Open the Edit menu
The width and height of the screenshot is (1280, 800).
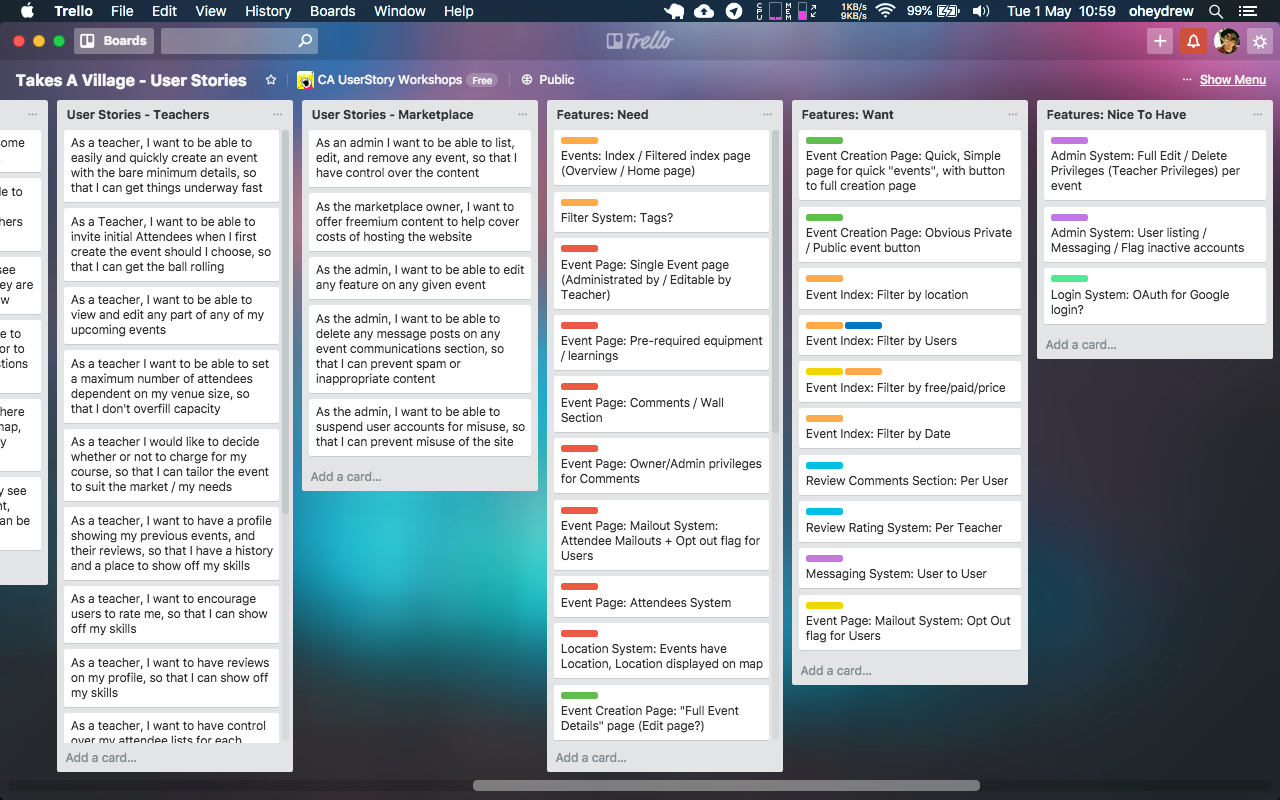(x=164, y=11)
